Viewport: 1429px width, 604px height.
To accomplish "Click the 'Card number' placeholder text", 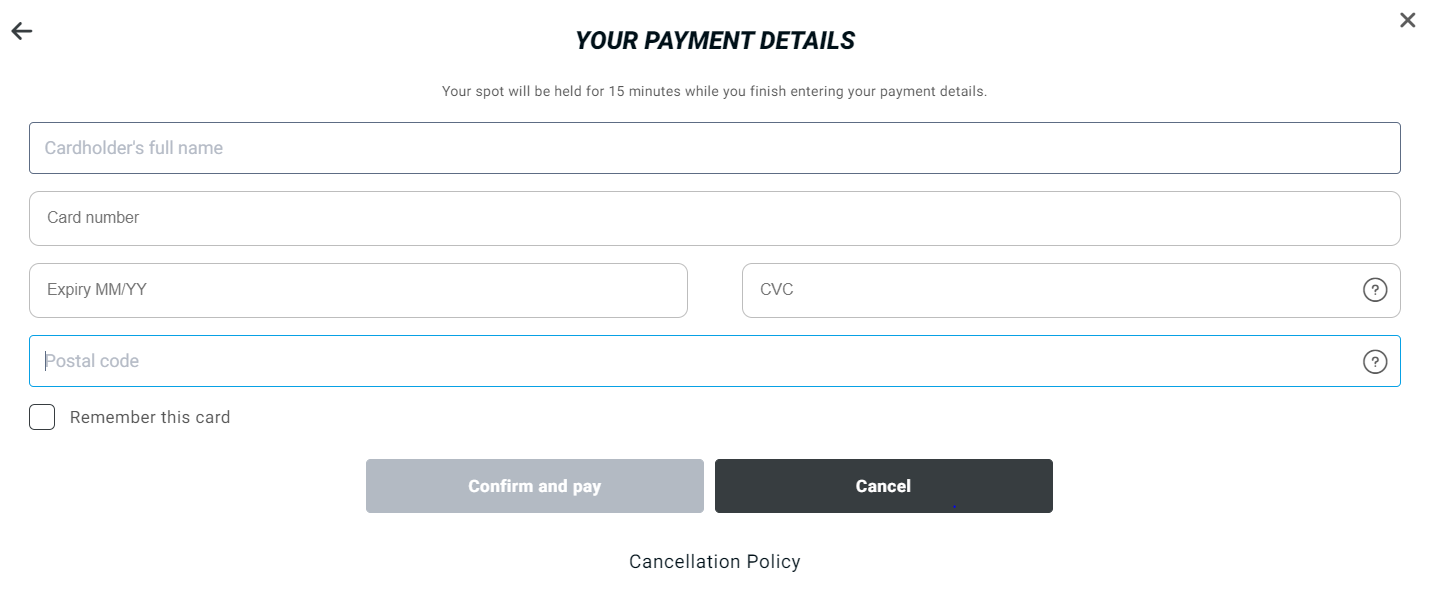I will (93, 218).
